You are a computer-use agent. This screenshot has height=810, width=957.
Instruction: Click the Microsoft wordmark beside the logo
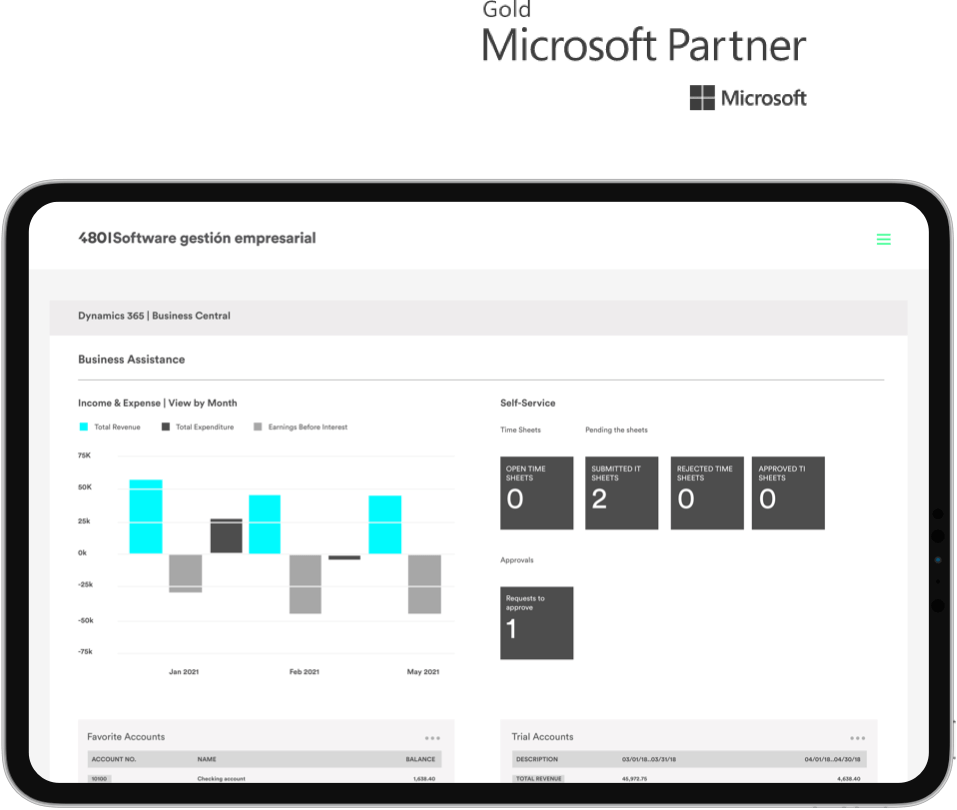[764, 98]
